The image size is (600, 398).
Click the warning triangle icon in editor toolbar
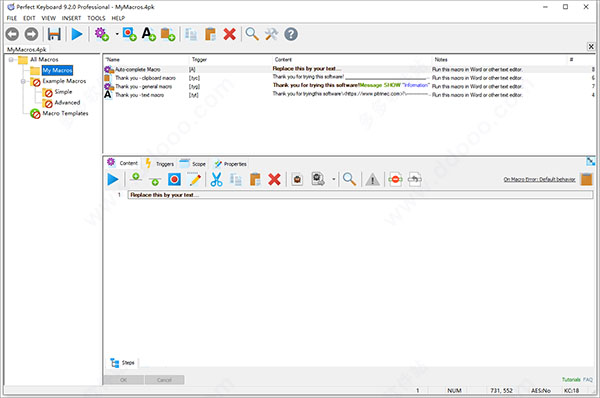[x=372, y=179]
